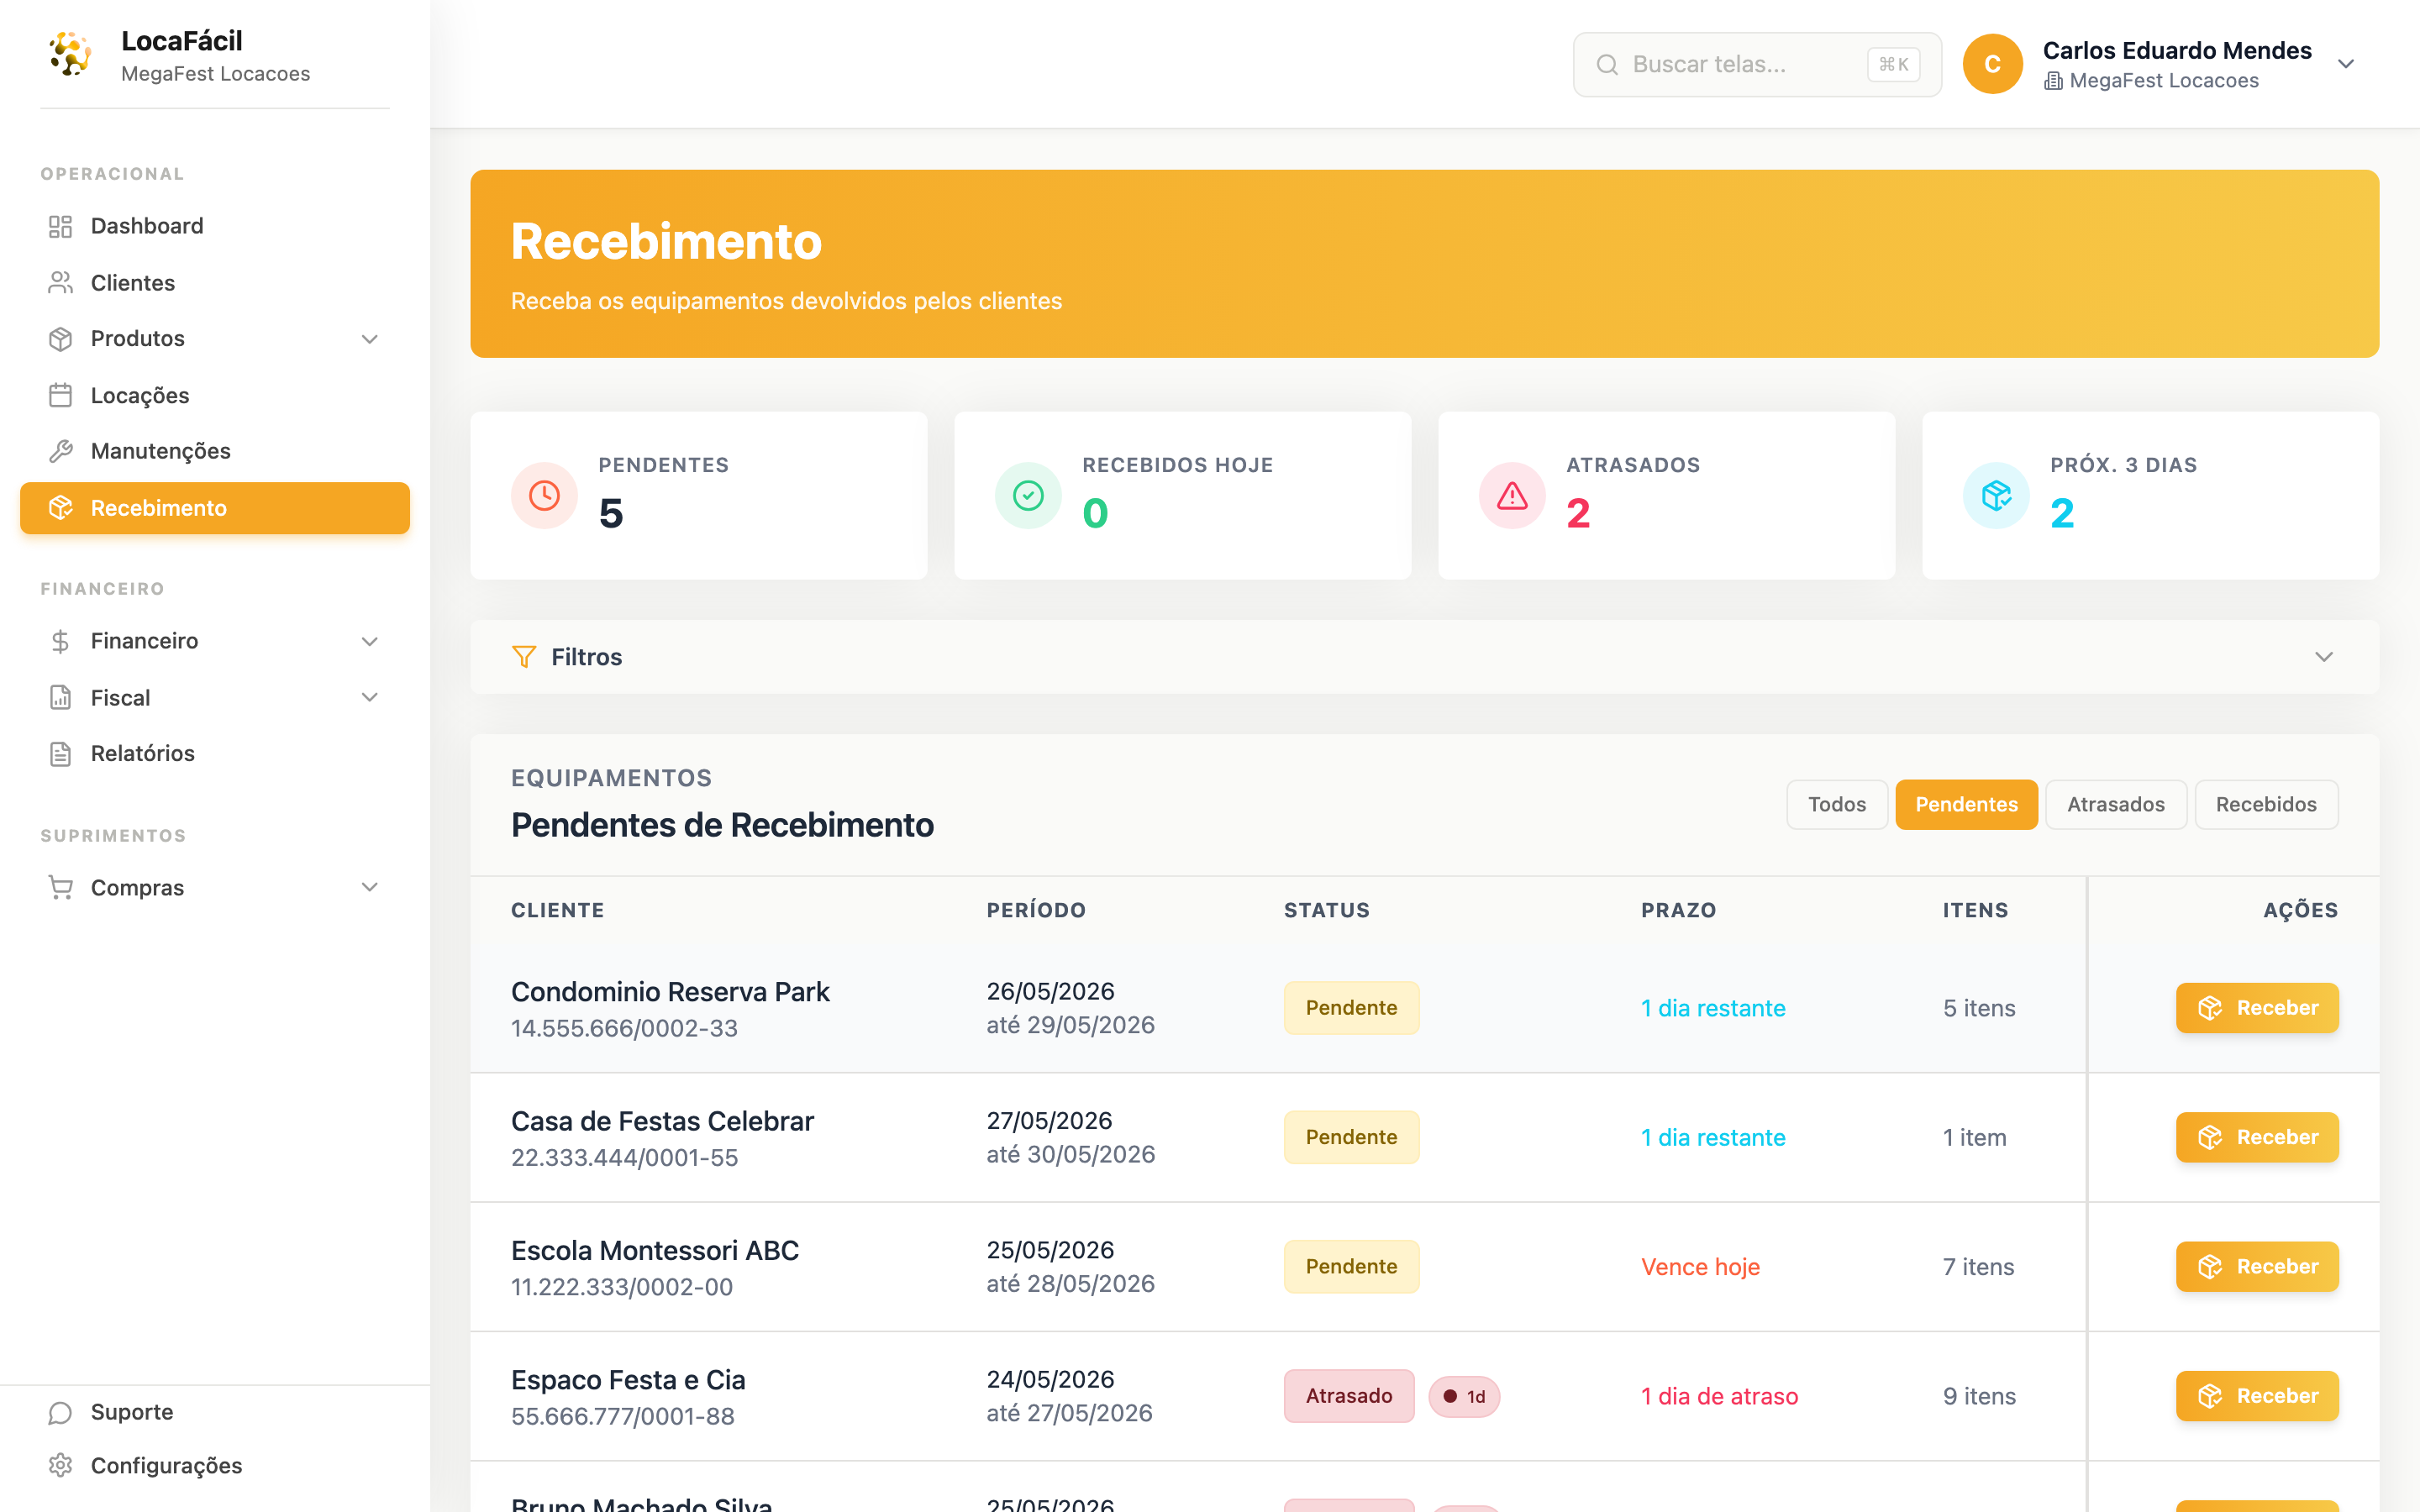Click the Manutenções wrench icon
This screenshot has height=1512, width=2420.
tap(60, 451)
